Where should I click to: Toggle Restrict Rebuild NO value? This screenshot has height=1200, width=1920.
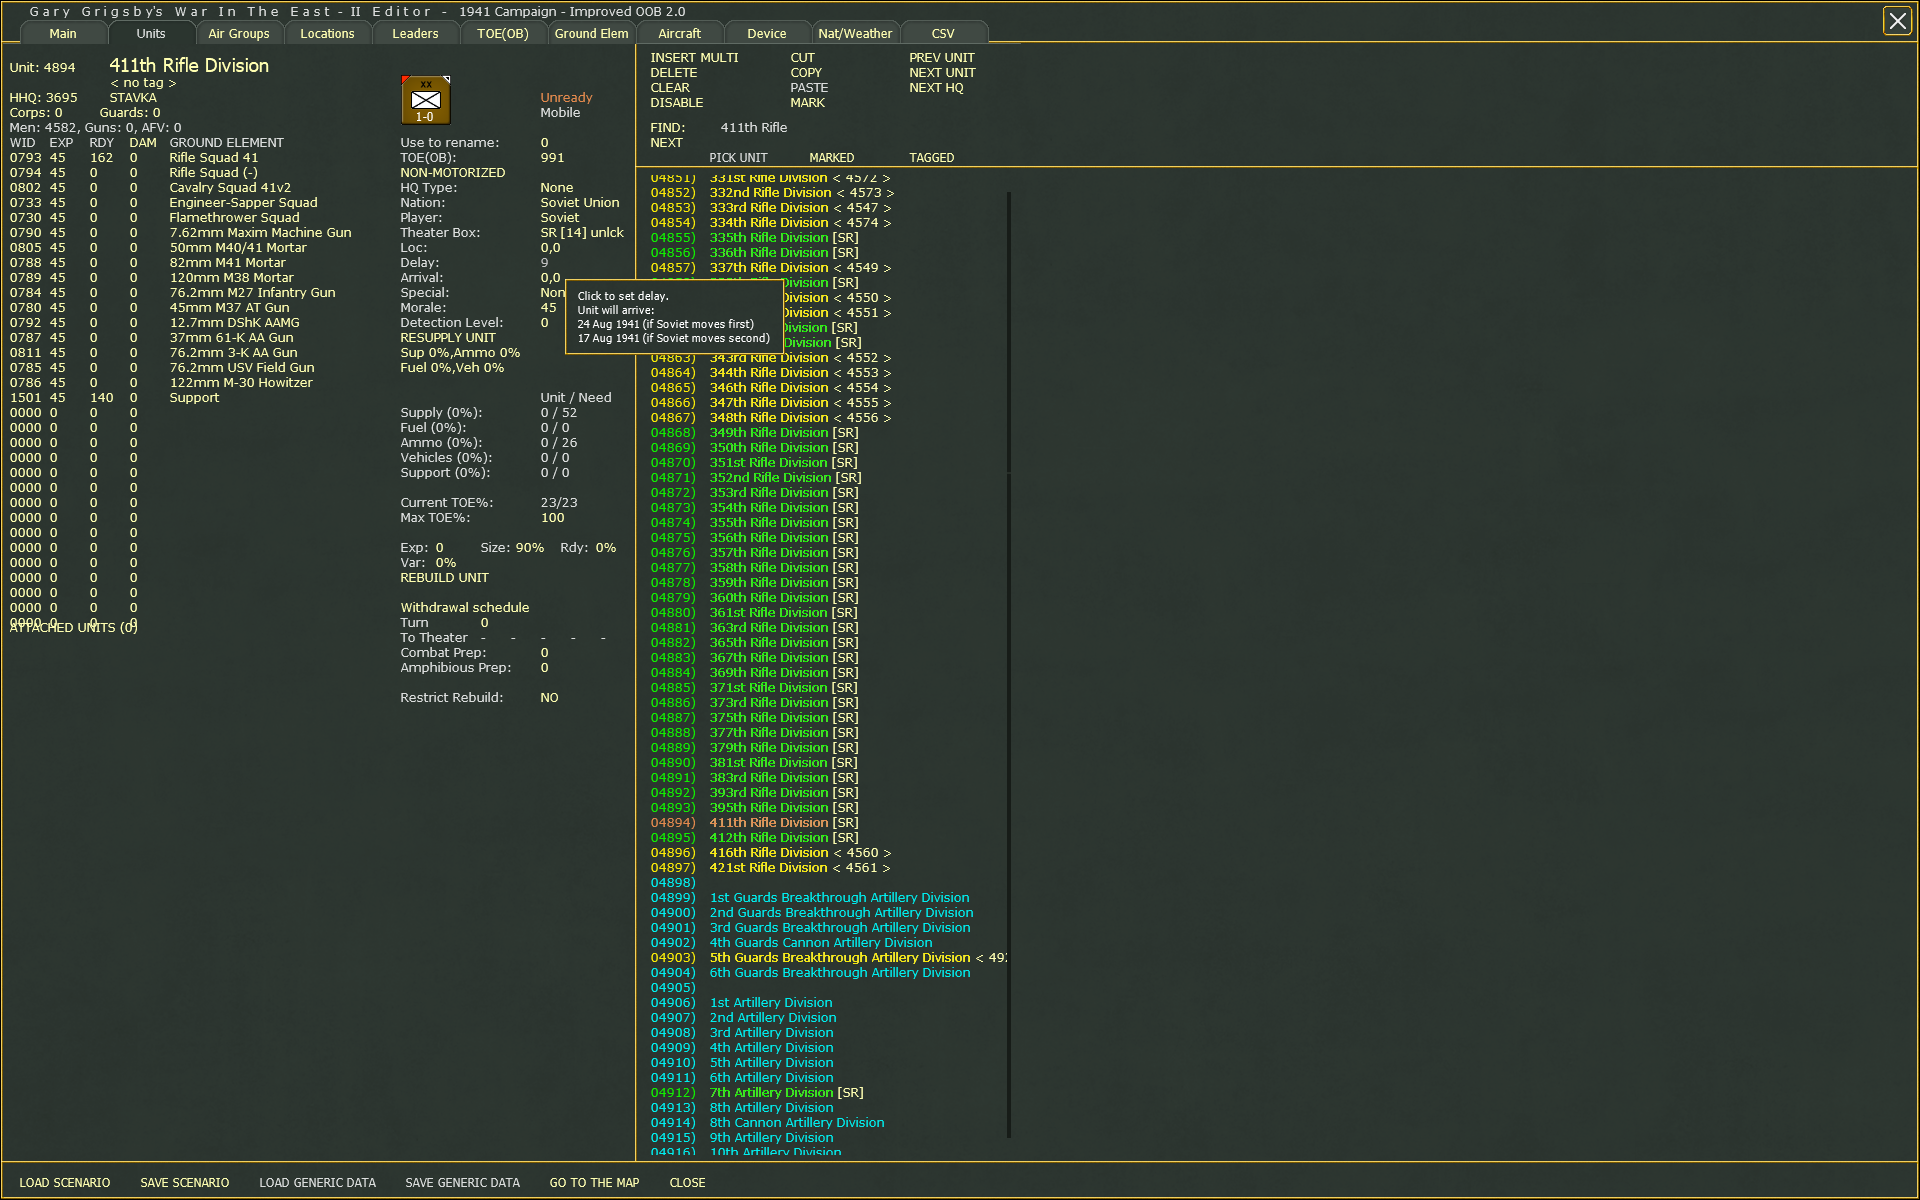549,698
